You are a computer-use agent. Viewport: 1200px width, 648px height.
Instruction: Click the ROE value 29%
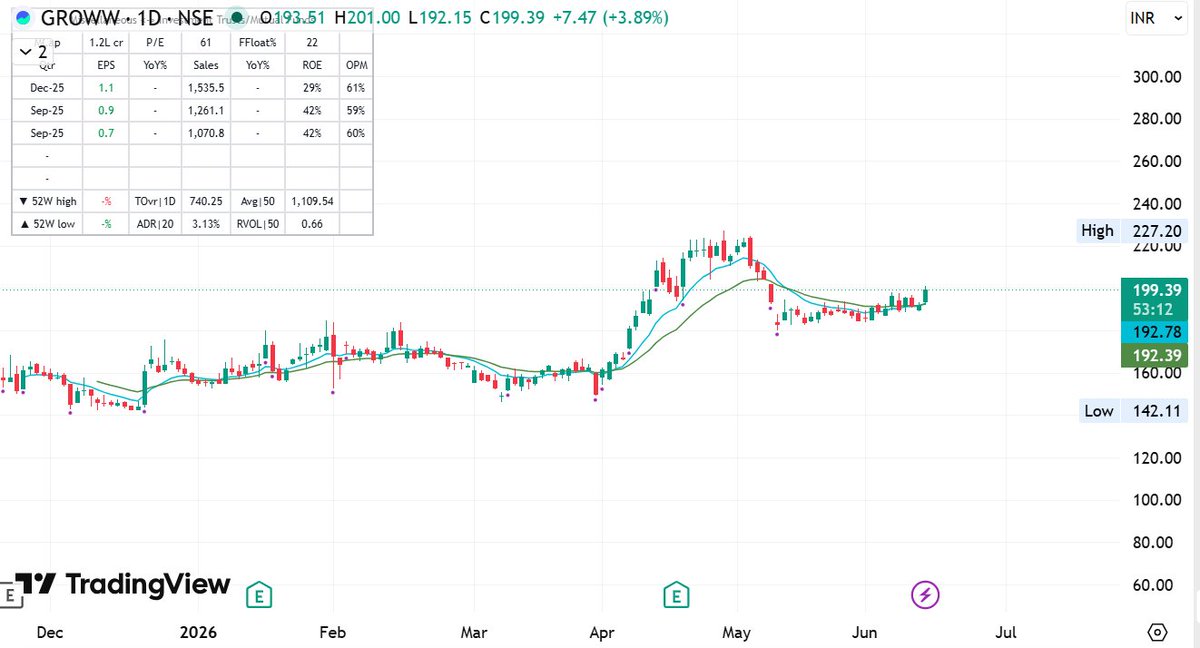point(312,88)
